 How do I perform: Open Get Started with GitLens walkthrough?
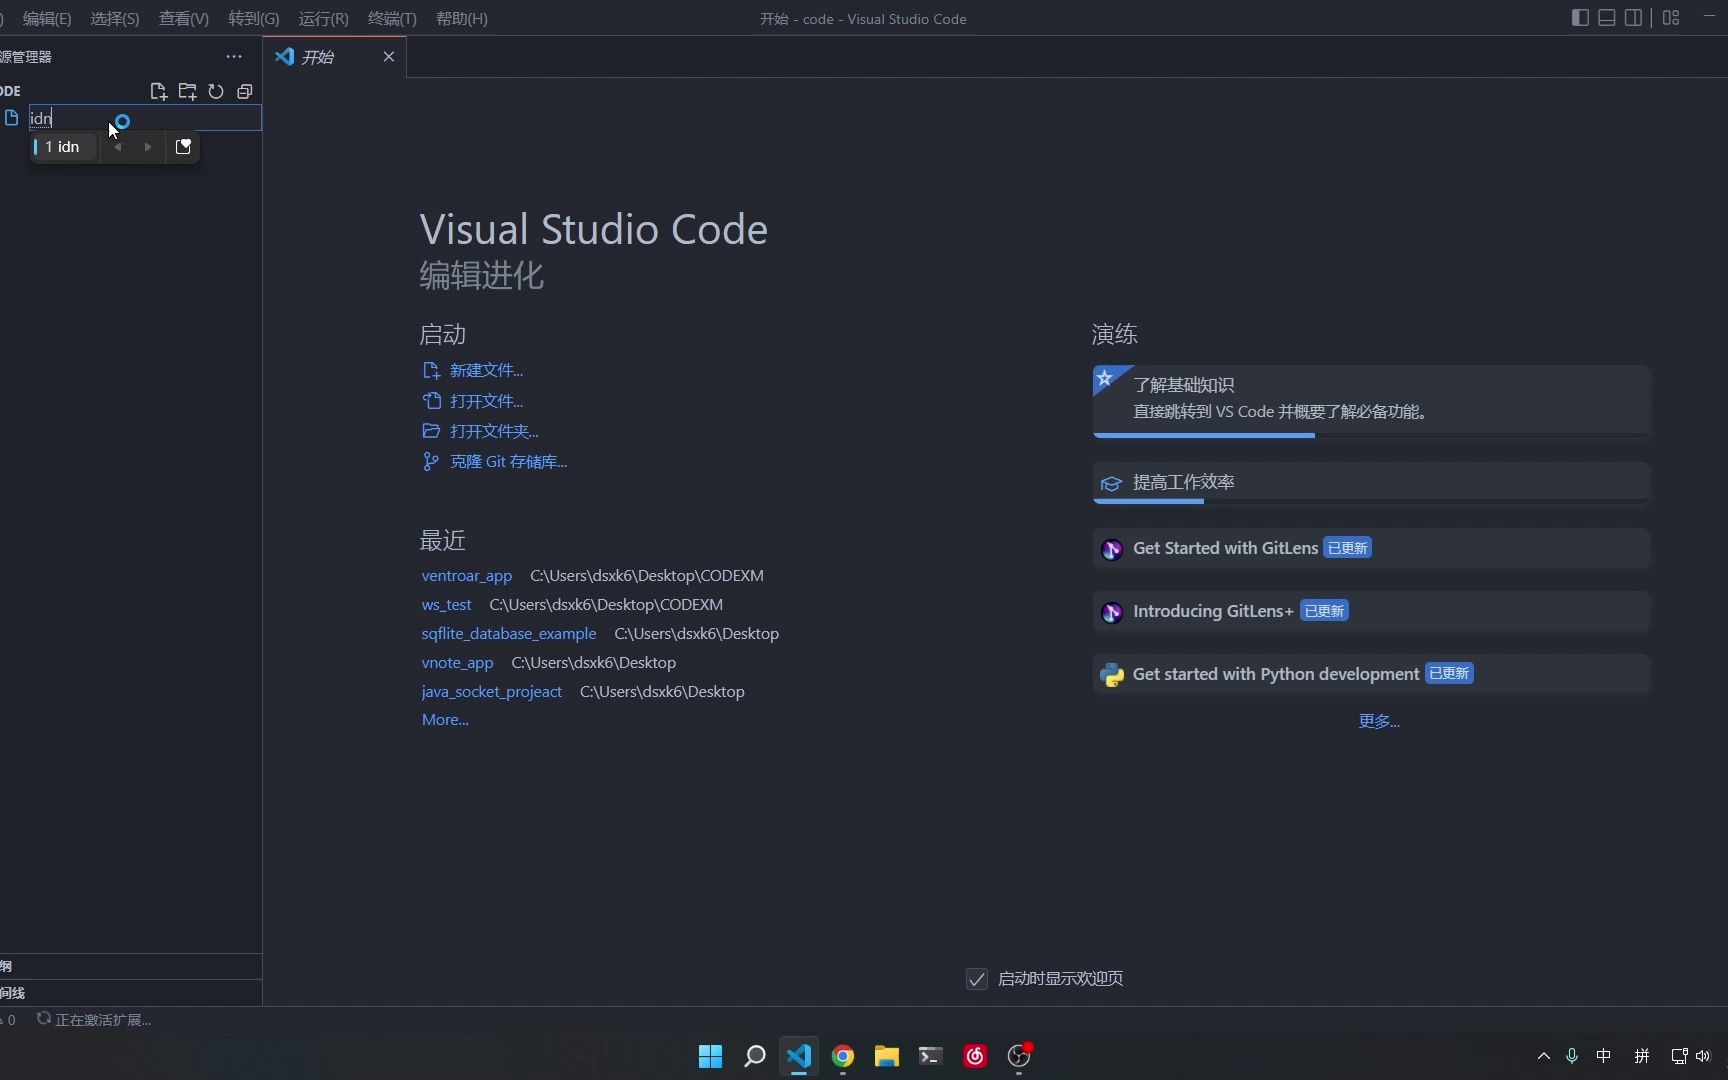tap(1371, 548)
